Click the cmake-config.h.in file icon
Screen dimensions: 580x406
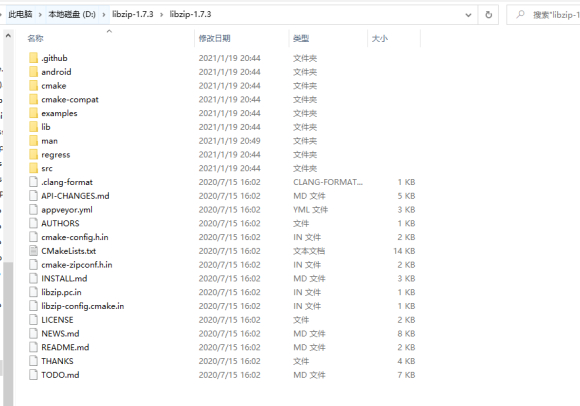(33, 237)
